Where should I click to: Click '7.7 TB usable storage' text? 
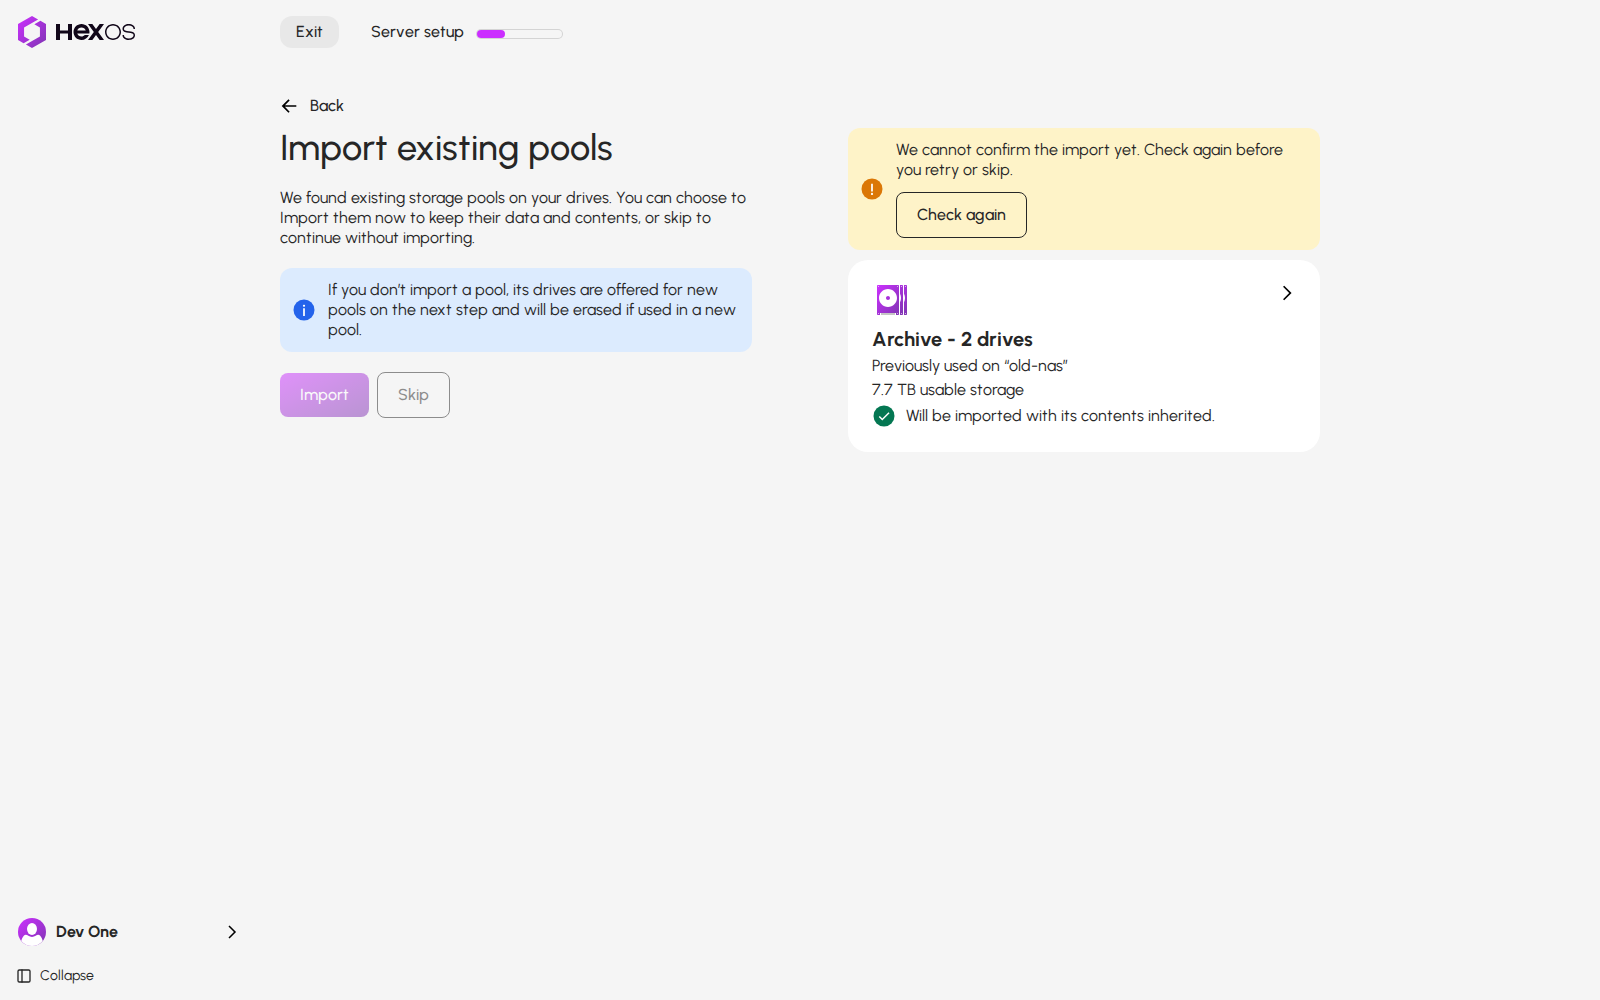(948, 390)
